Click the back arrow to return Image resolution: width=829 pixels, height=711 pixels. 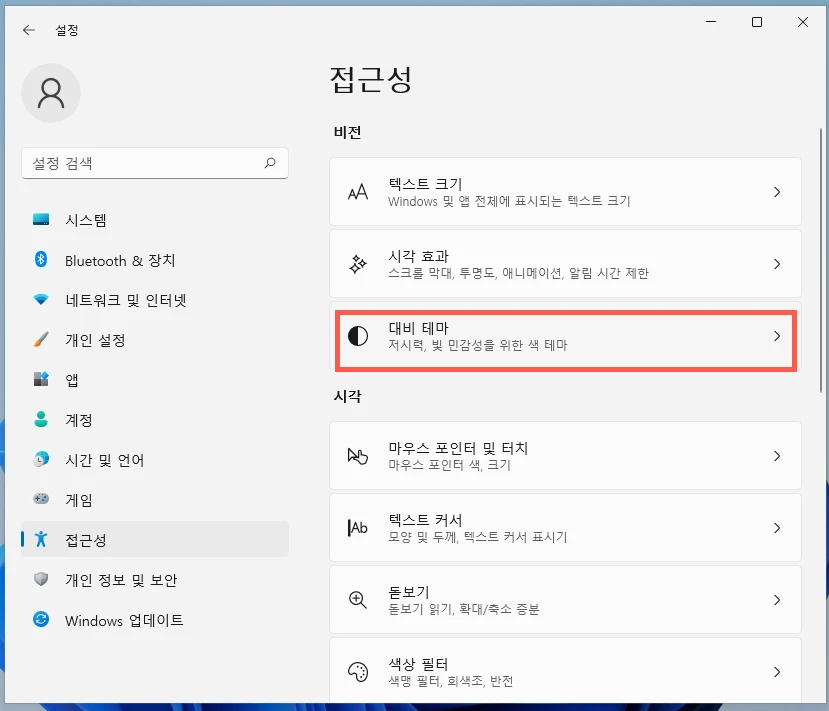[28, 29]
